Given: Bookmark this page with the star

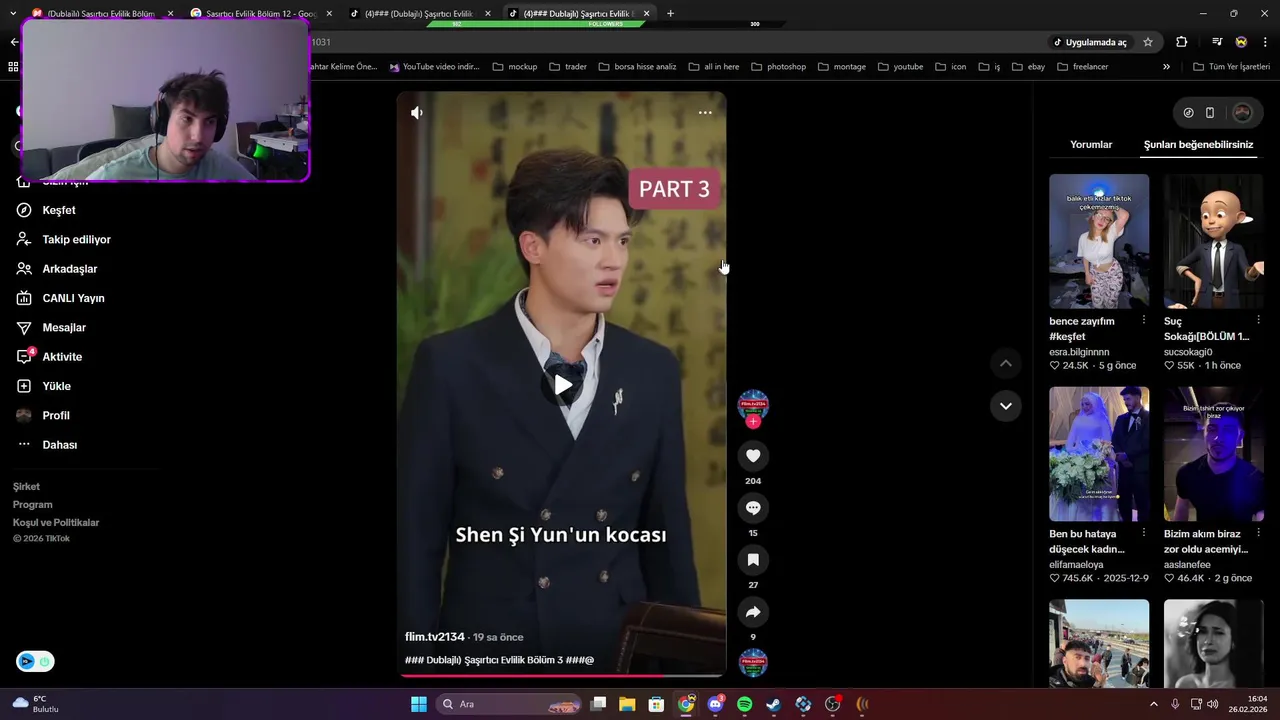Looking at the screenshot, I should [x=1148, y=42].
